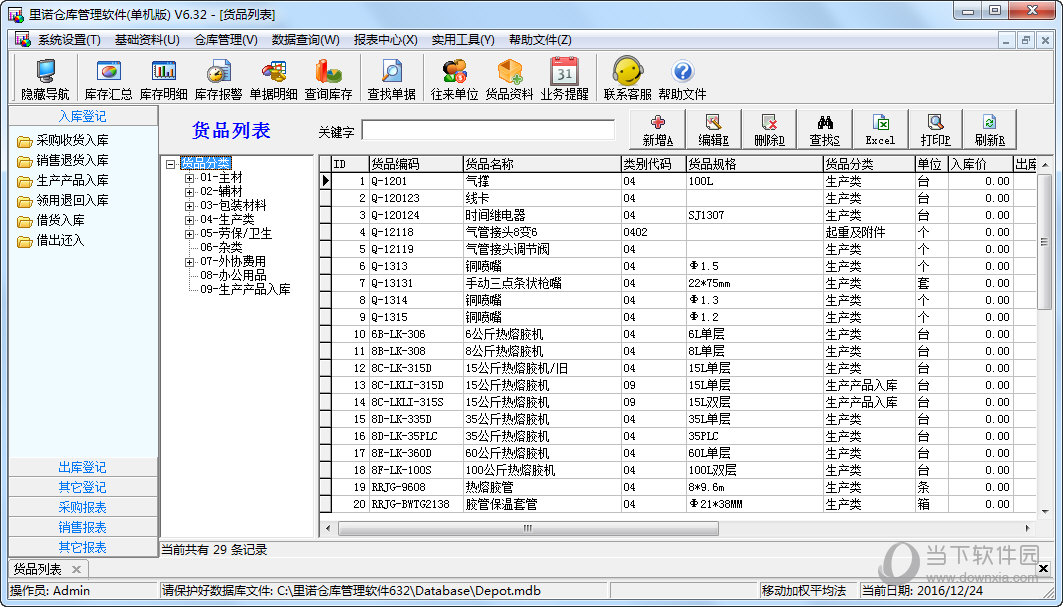
Task: Open the 往来单位 contacts manager
Action: tap(454, 78)
